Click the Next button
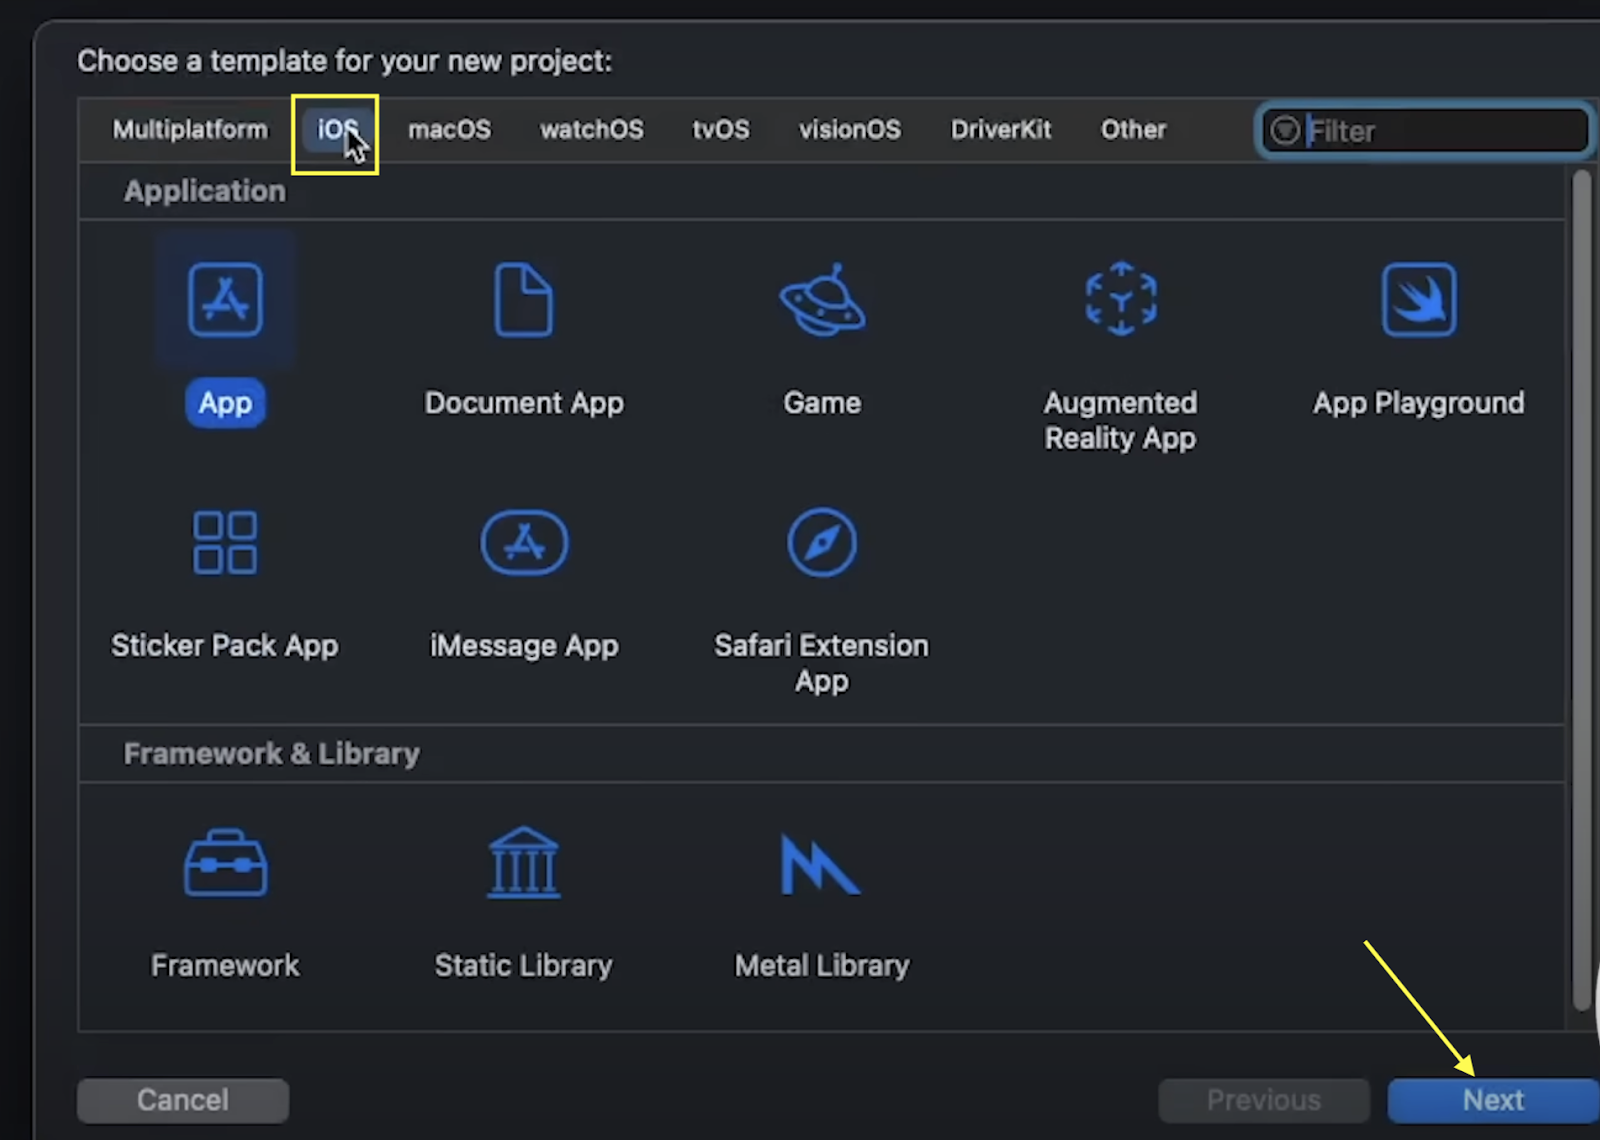 click(x=1493, y=1100)
